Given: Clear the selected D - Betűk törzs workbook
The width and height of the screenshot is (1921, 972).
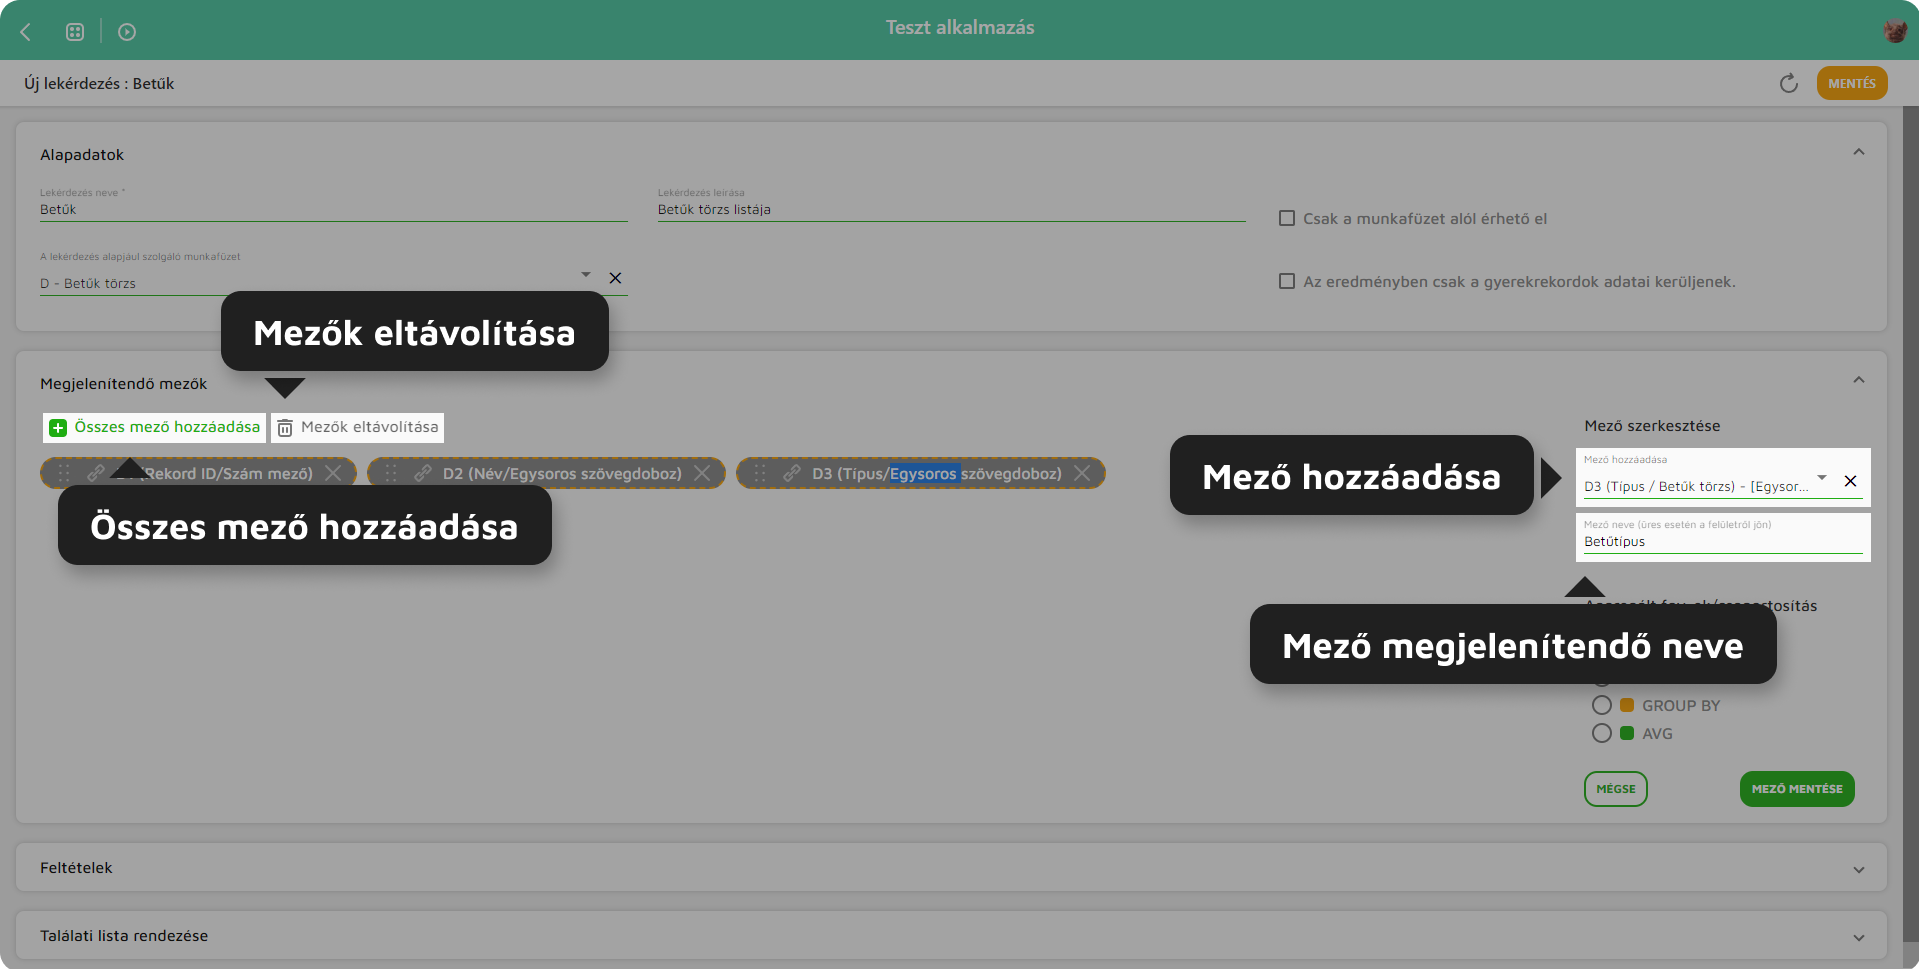Looking at the screenshot, I should (616, 278).
